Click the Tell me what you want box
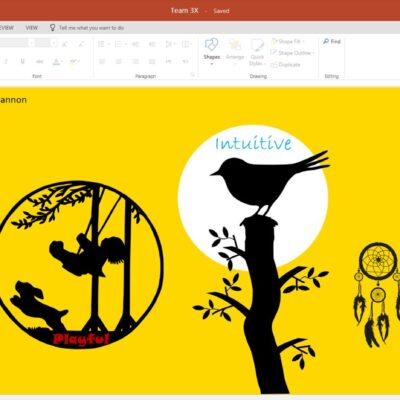The width and height of the screenshot is (400, 400). coord(91,28)
